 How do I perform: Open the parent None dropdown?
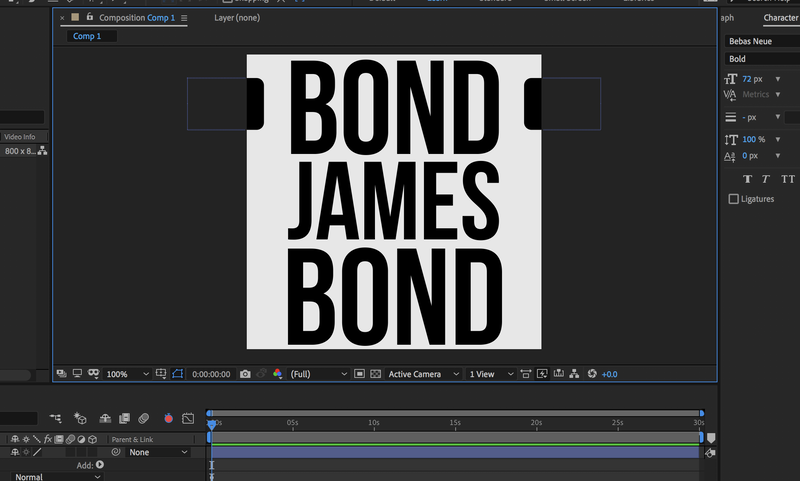tap(158, 452)
